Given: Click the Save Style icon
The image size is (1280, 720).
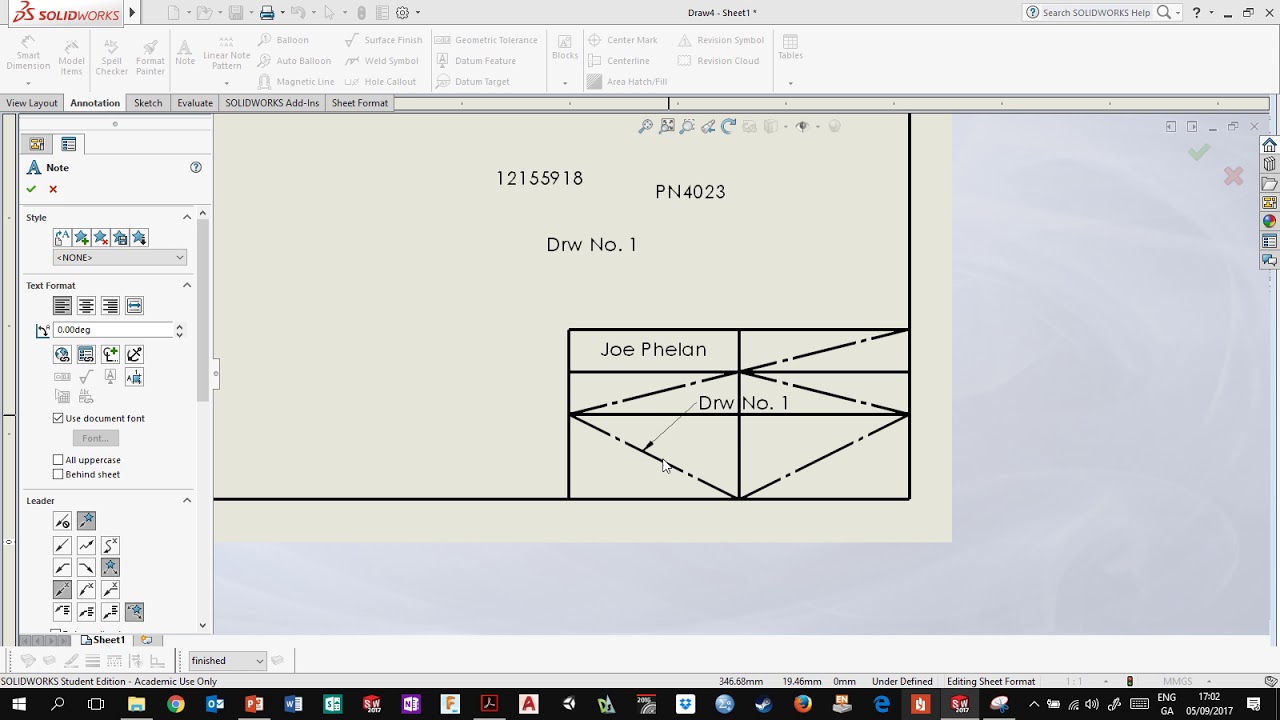Looking at the screenshot, I should 120,237.
